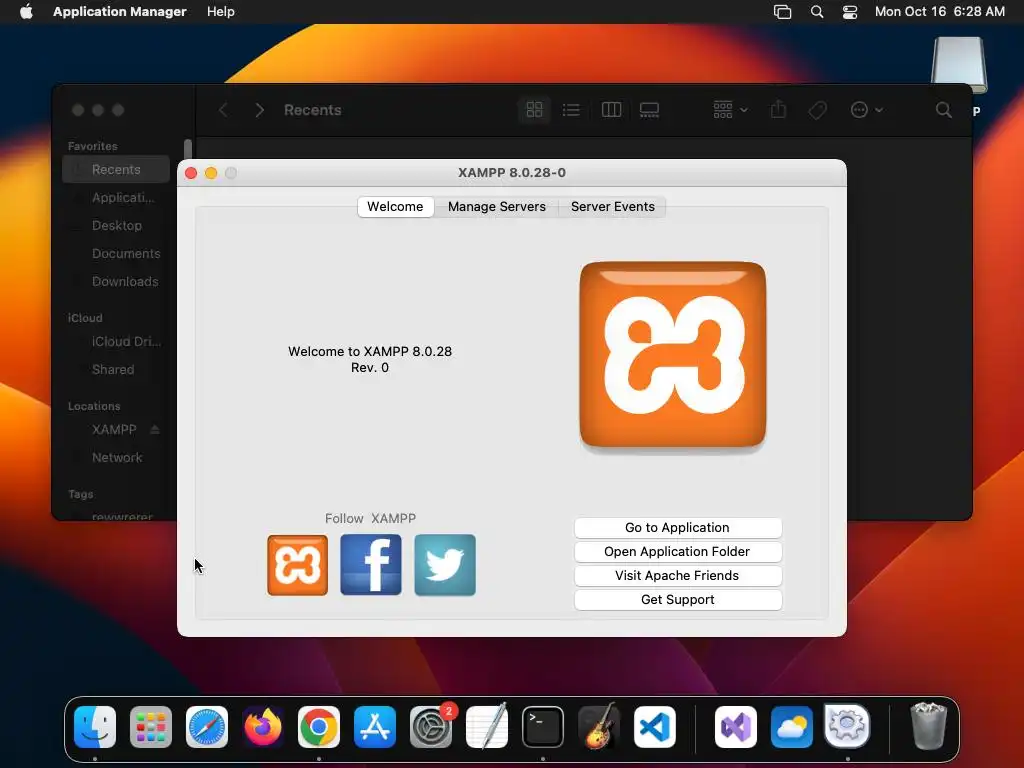Open Finder group-by dropdown
Image resolution: width=1024 pixels, height=768 pixels.
point(730,110)
